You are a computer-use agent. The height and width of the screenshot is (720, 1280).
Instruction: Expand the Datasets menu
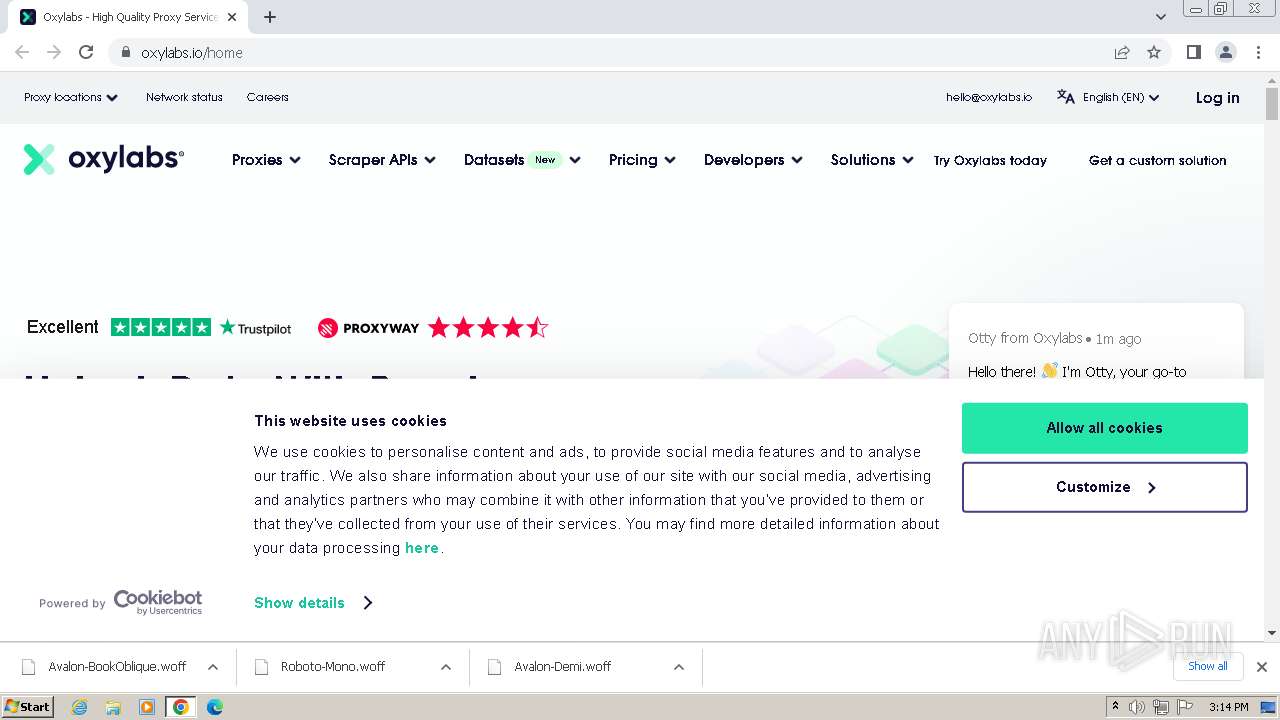pyautogui.click(x=522, y=160)
